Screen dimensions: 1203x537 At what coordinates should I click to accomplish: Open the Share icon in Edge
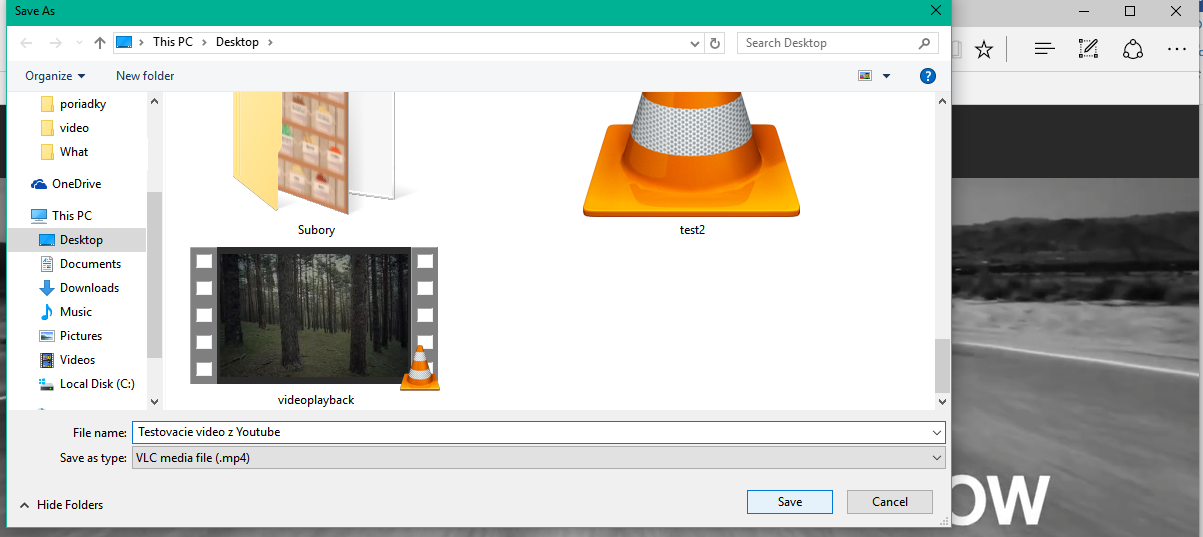coord(1133,49)
